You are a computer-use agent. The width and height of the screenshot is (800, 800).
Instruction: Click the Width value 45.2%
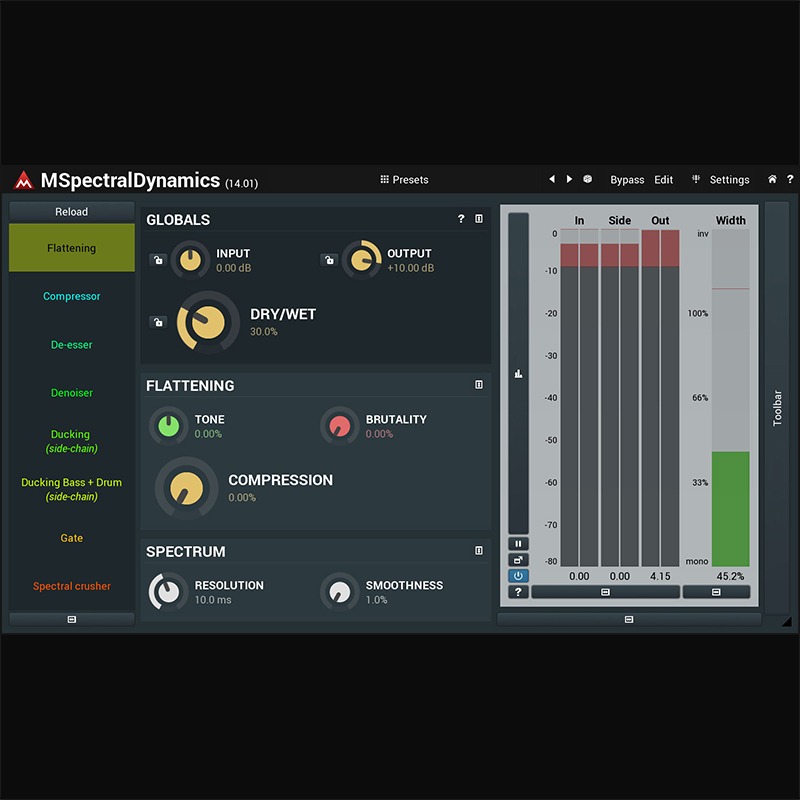click(731, 576)
